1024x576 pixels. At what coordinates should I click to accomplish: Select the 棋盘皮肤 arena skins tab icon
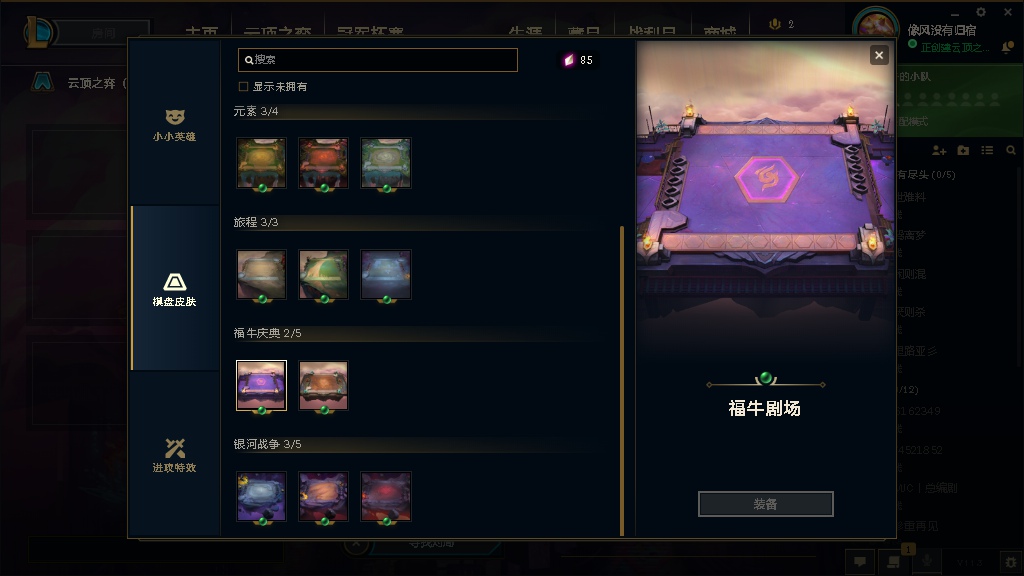tap(174, 282)
